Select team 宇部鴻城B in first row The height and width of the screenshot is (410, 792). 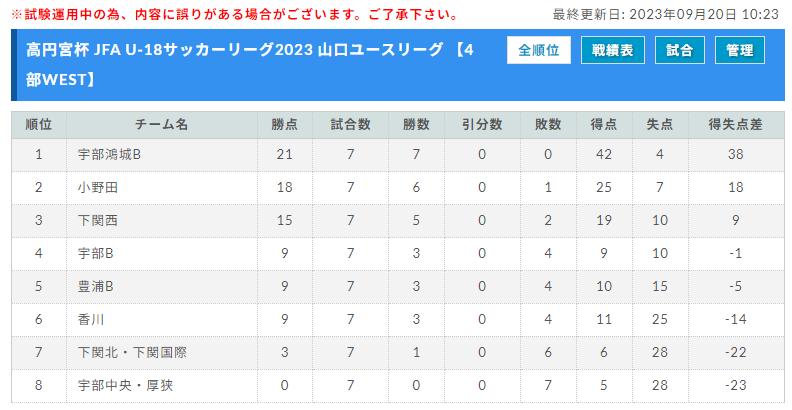point(109,155)
